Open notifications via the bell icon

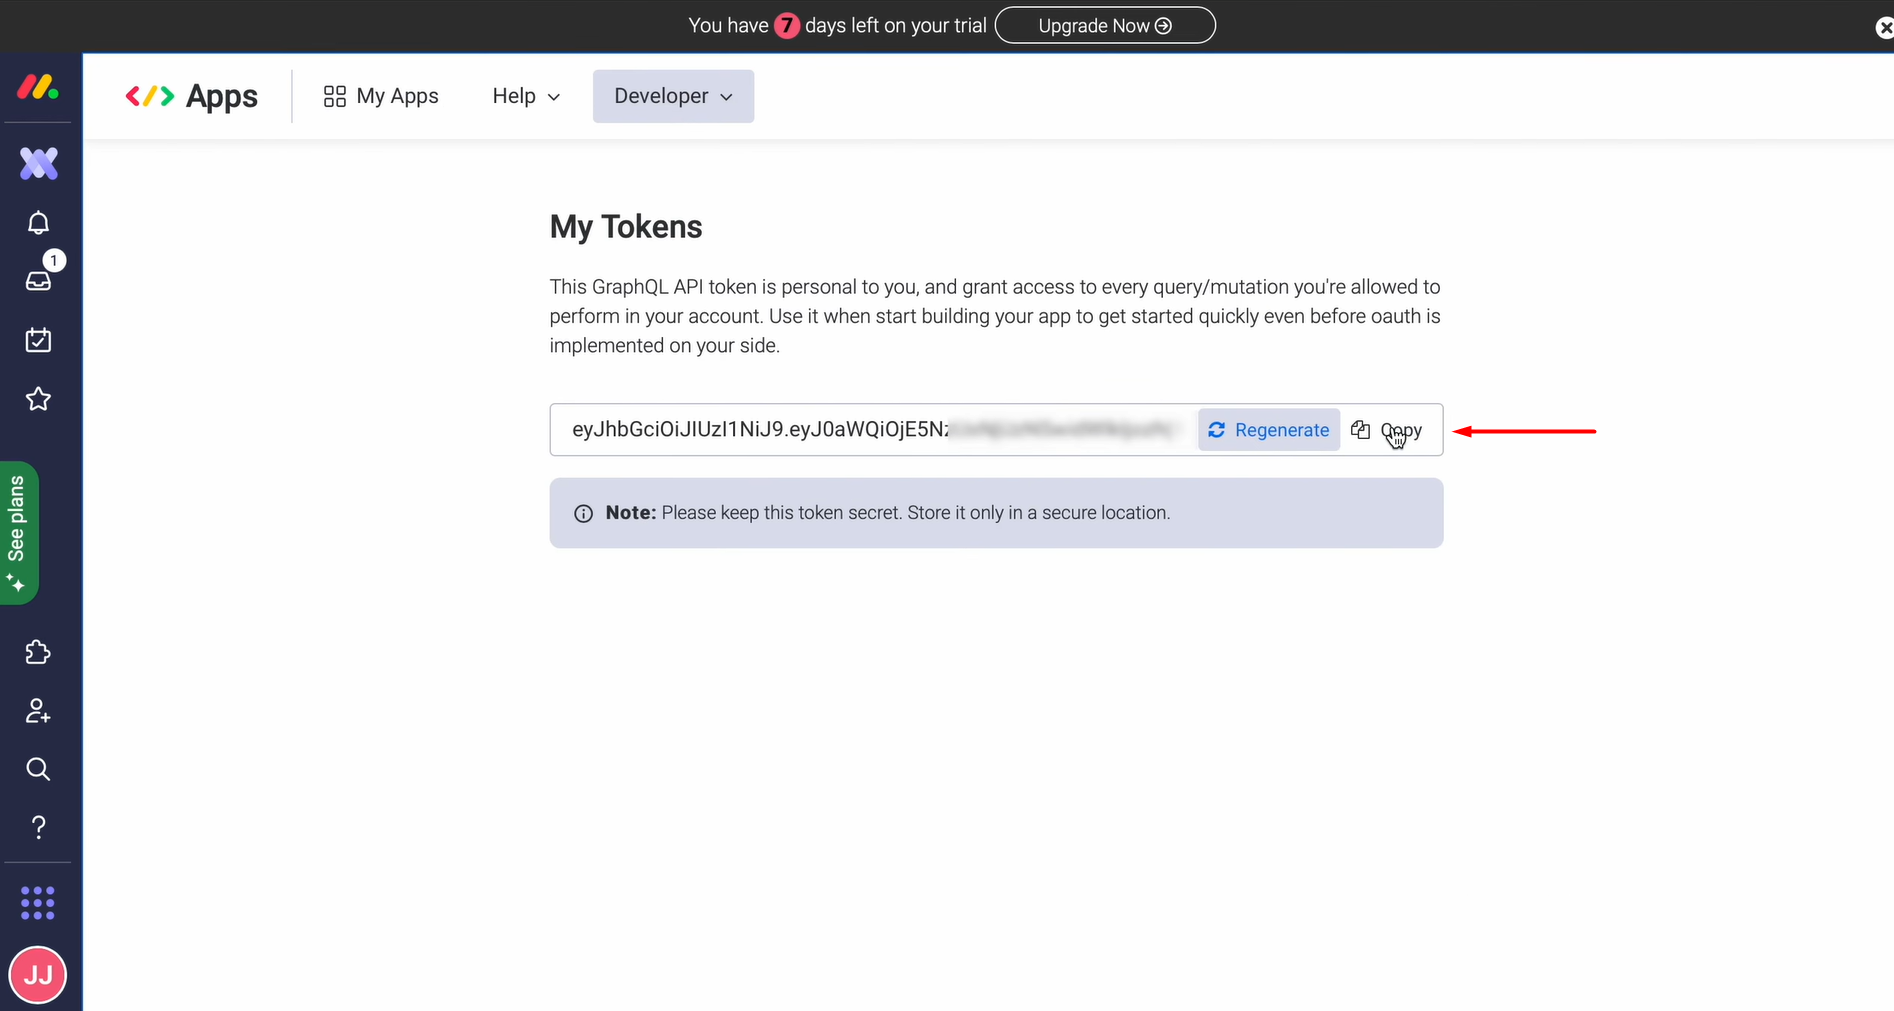(37, 222)
